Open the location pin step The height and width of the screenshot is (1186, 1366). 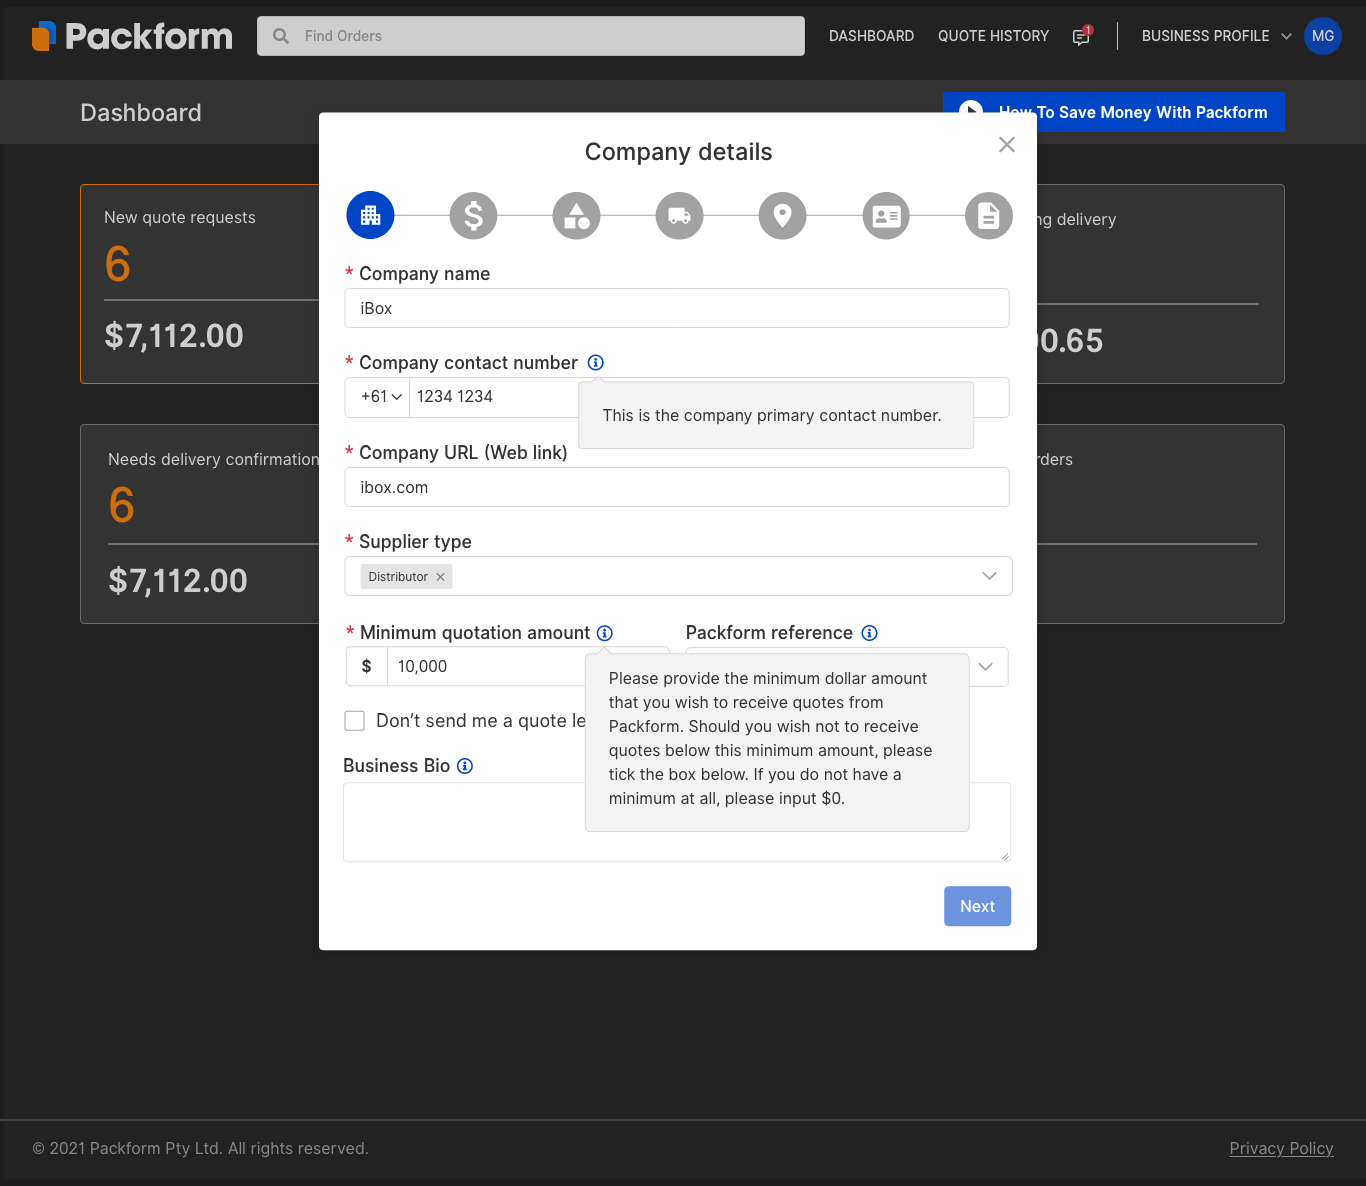(x=782, y=216)
